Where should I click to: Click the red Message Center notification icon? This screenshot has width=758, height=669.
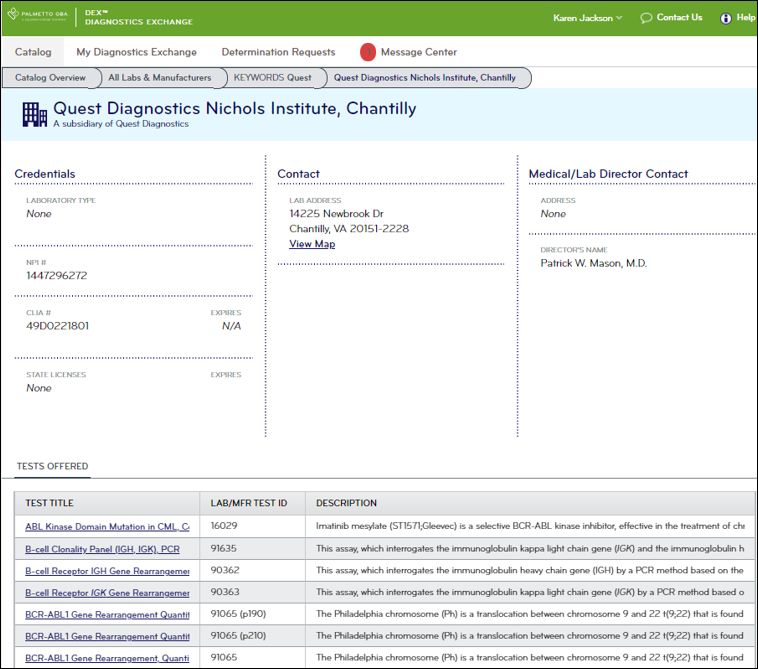point(367,52)
